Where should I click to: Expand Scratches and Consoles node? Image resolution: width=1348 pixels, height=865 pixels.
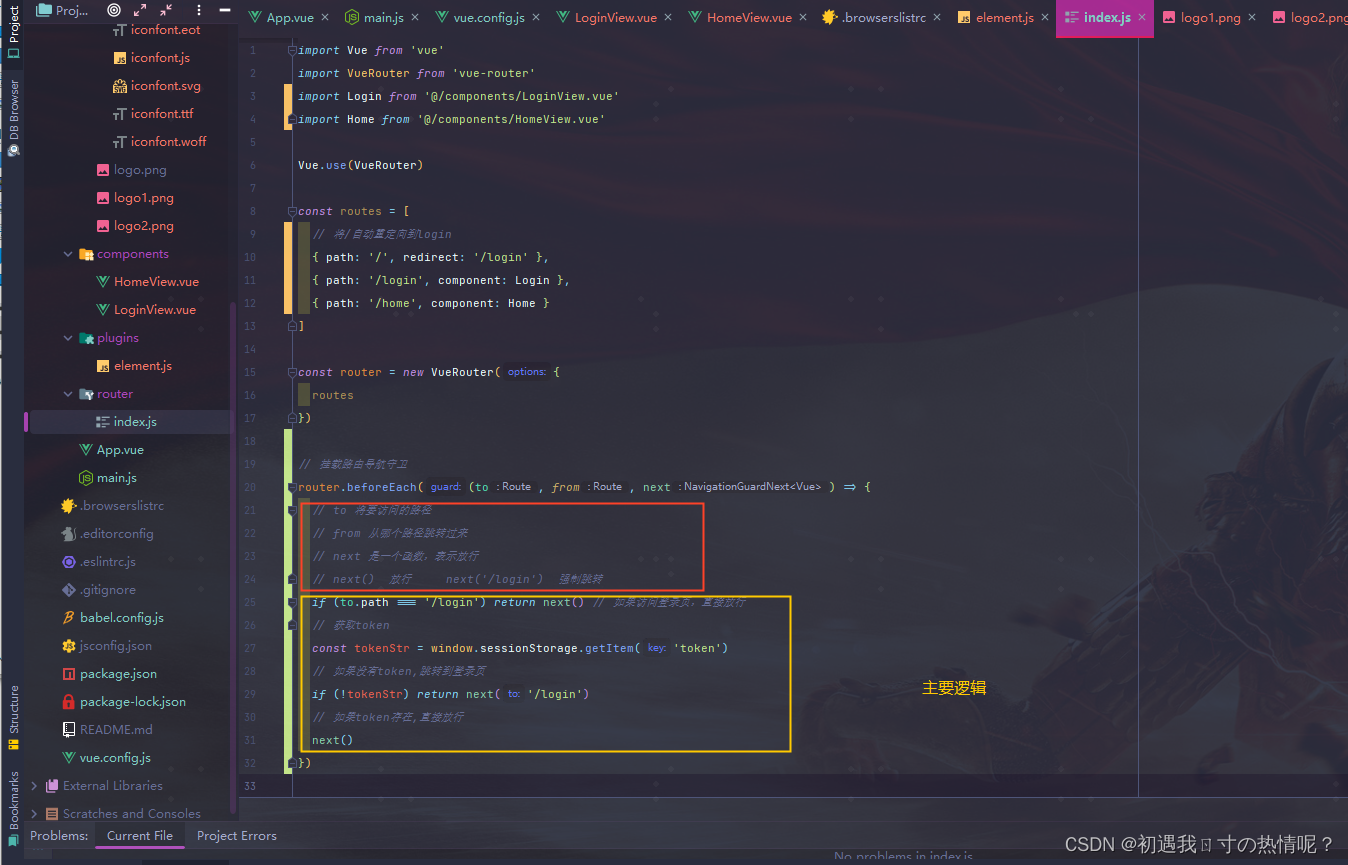click(35, 814)
